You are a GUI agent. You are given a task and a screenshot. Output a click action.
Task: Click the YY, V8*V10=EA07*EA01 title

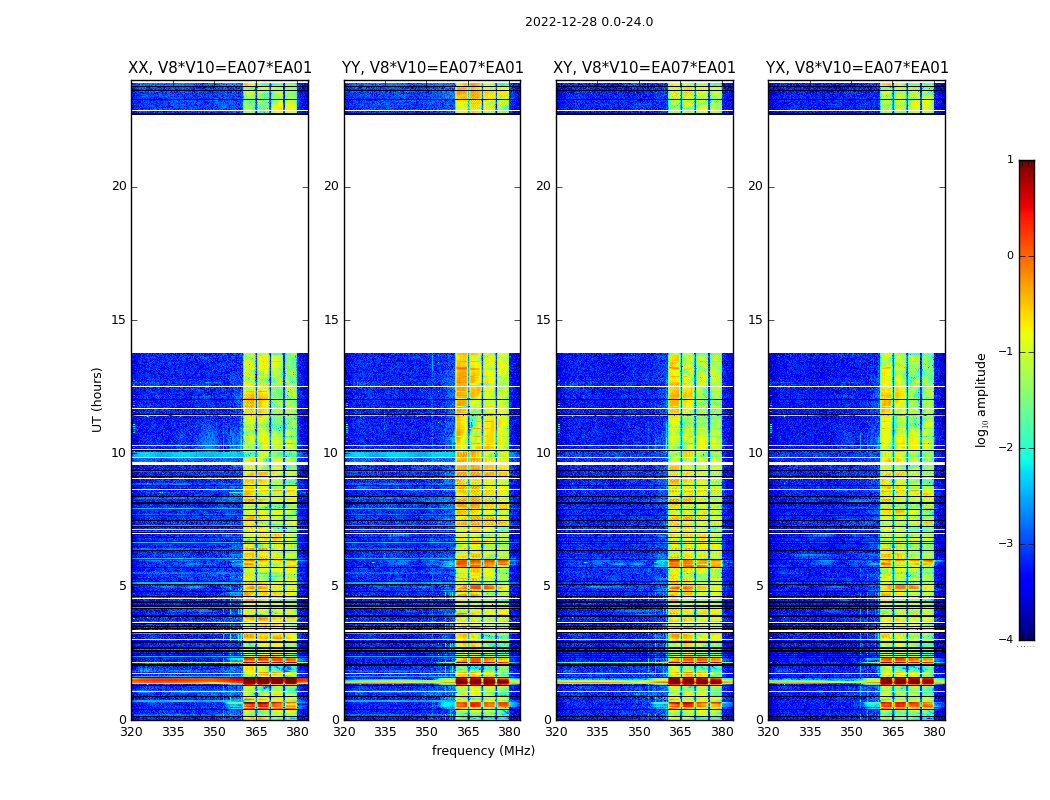[x=432, y=68]
